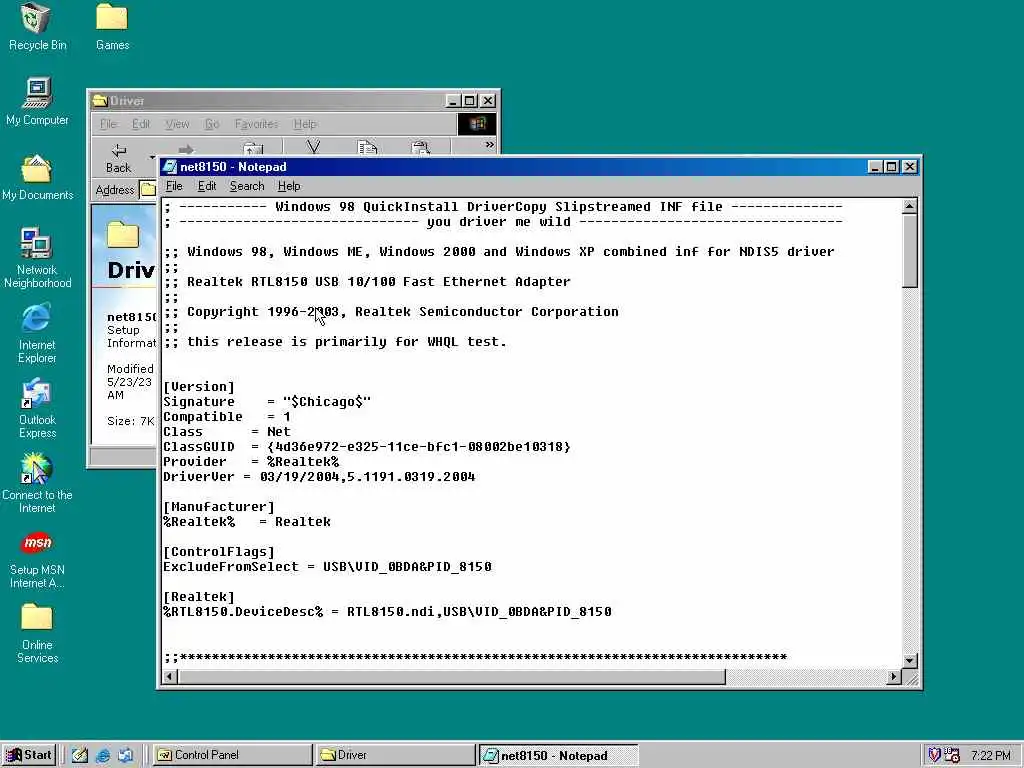
Task: Maximize the Notepad window
Action: 891,167
